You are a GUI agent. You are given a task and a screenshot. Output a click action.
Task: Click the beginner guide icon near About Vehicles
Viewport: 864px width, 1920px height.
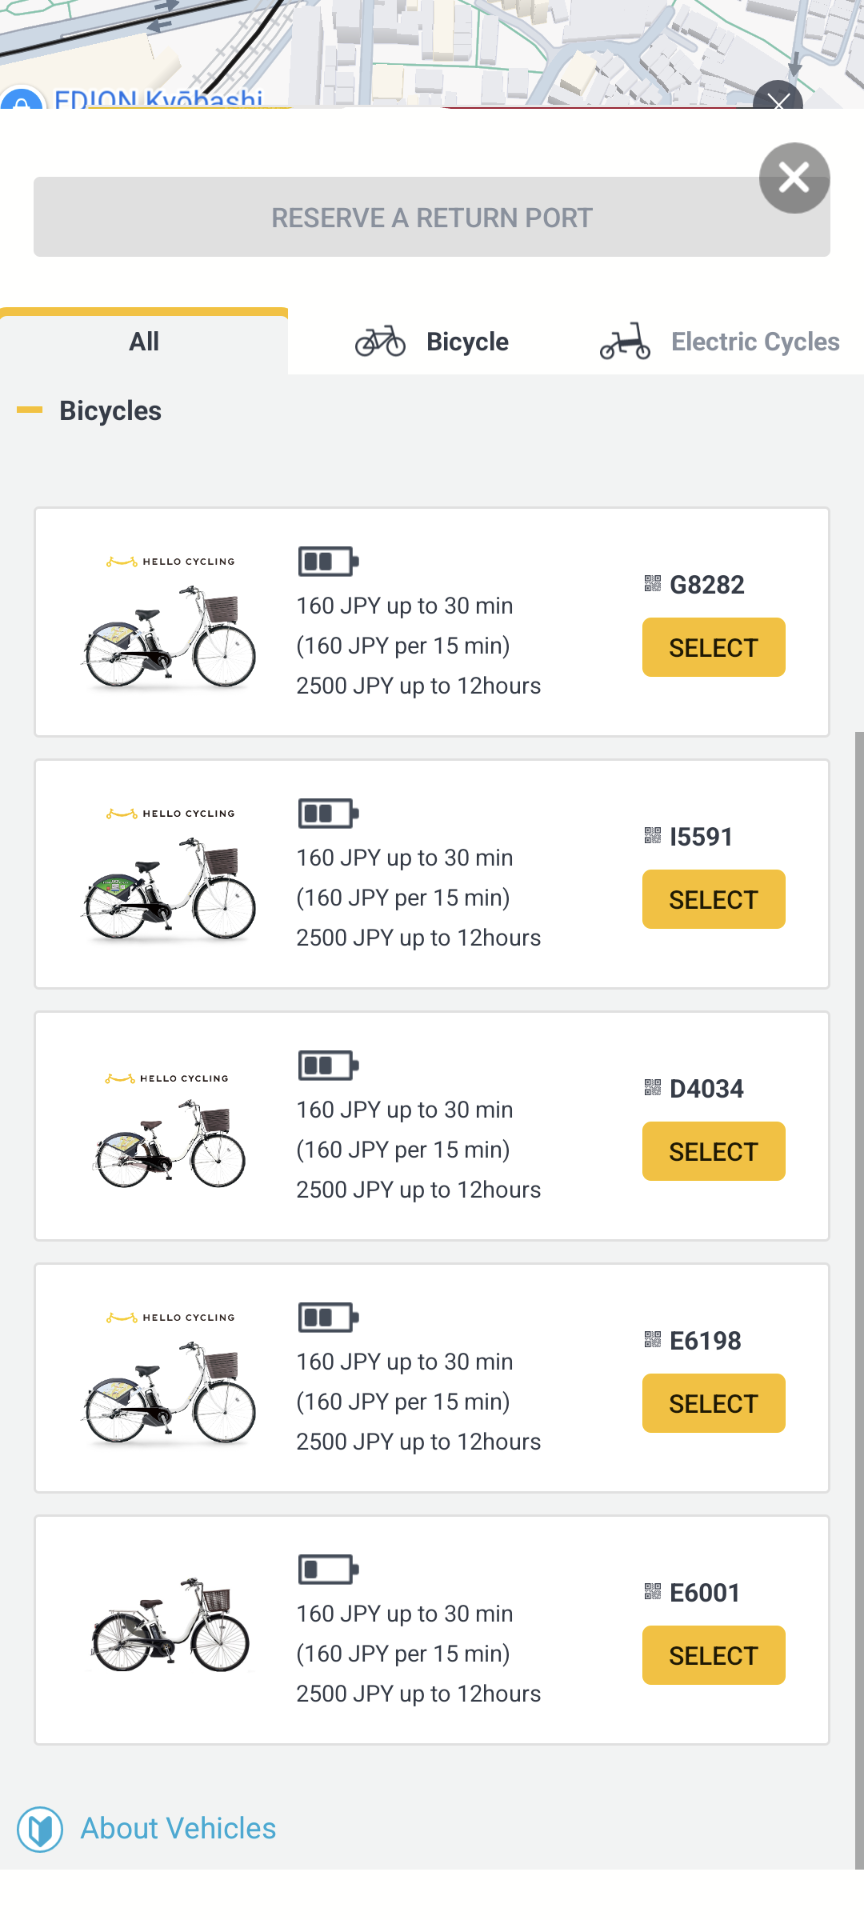[40, 1829]
